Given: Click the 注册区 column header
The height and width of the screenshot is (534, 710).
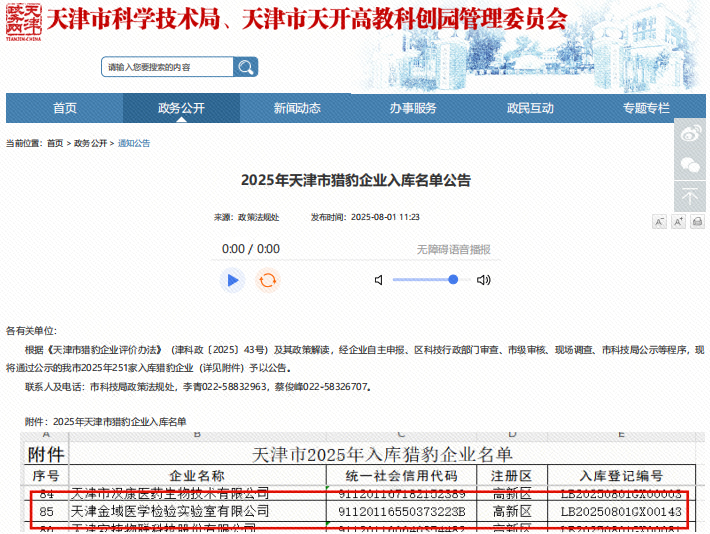Looking at the screenshot, I should [512, 476].
